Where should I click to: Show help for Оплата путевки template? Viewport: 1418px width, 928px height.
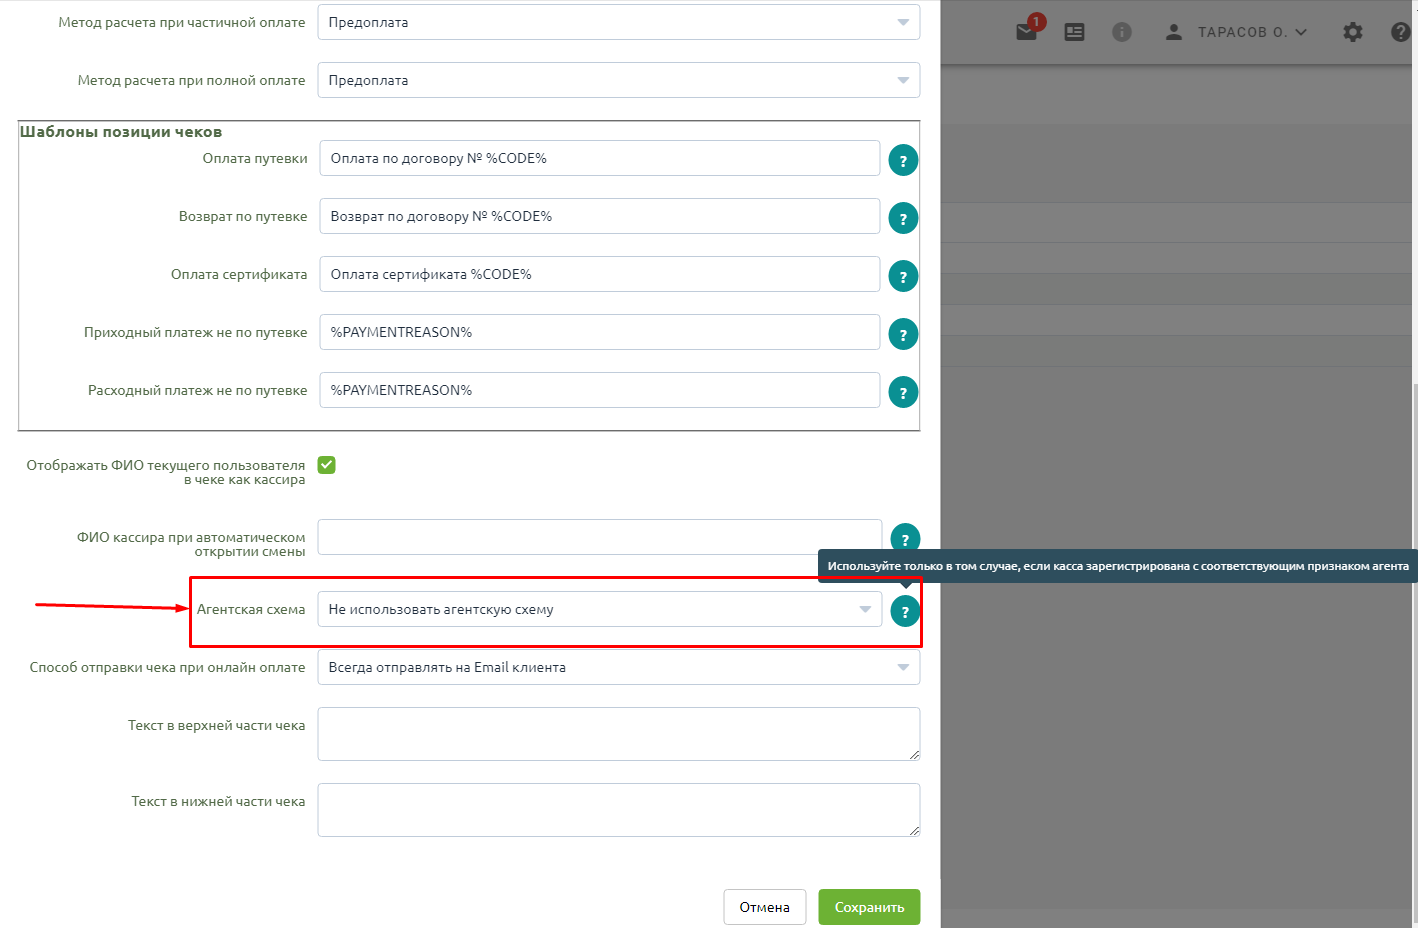pyautogui.click(x=903, y=160)
